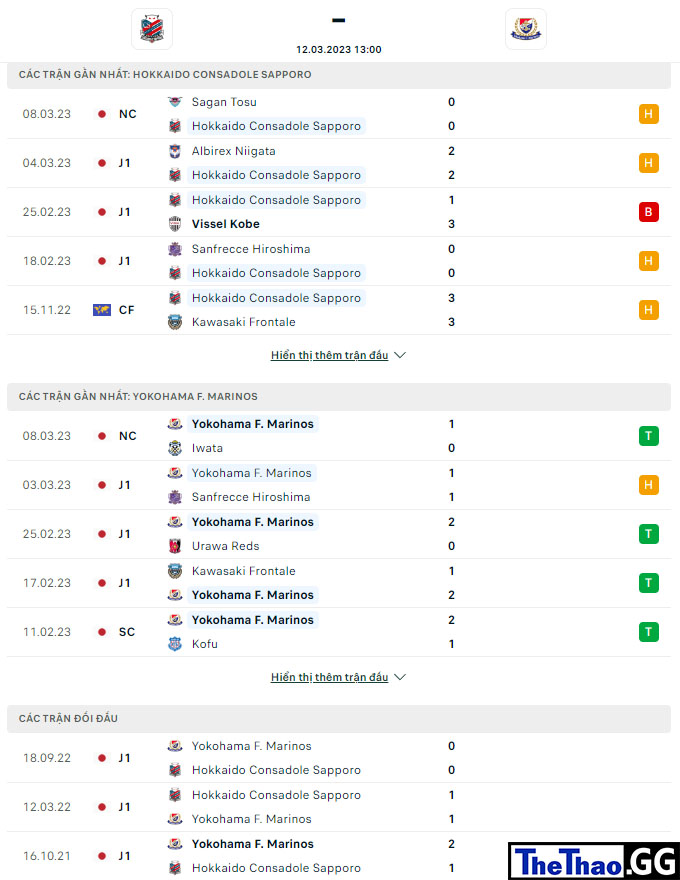
Task: Select the Các trận gần nhất: Yokohama F. Marinos header
Action: (339, 396)
